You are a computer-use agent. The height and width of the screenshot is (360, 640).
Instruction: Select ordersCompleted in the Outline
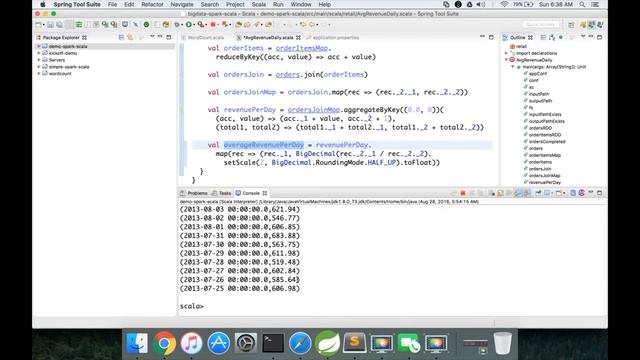point(547,142)
